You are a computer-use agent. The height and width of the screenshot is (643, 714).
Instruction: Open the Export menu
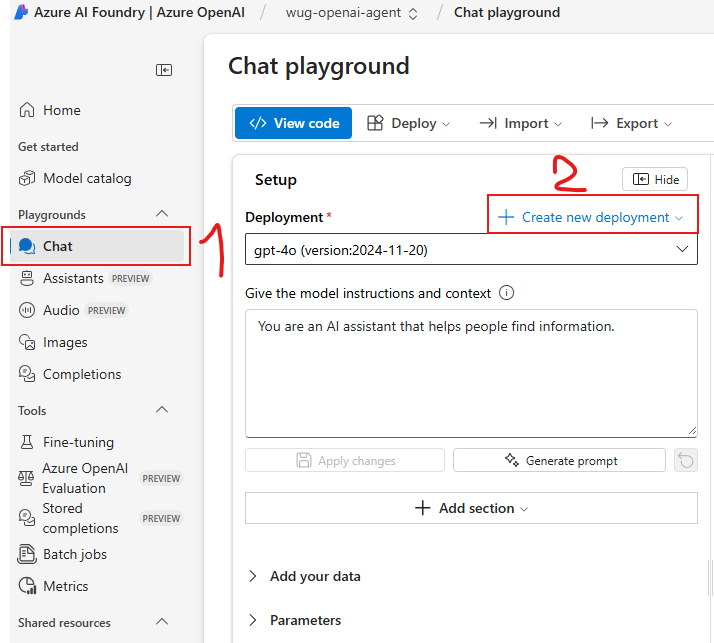click(x=631, y=124)
